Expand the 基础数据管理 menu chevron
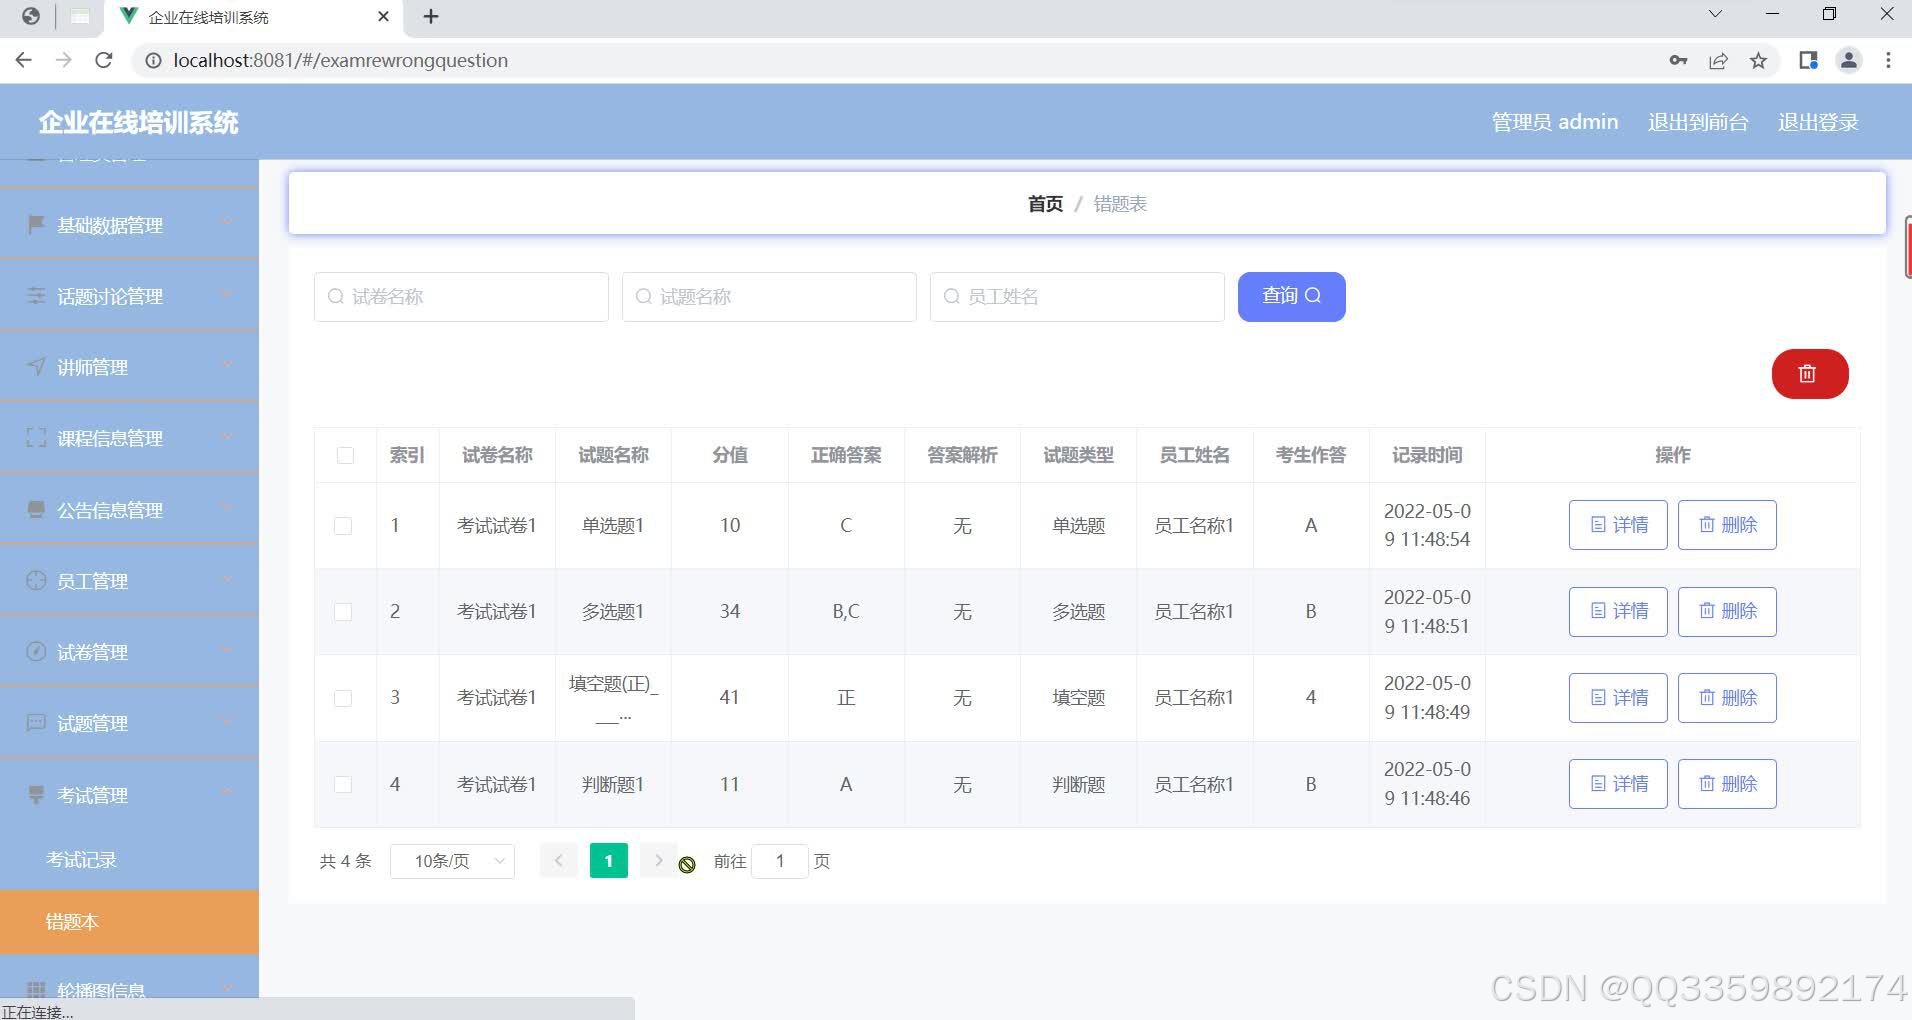Image resolution: width=1912 pixels, height=1020 pixels. (x=226, y=222)
